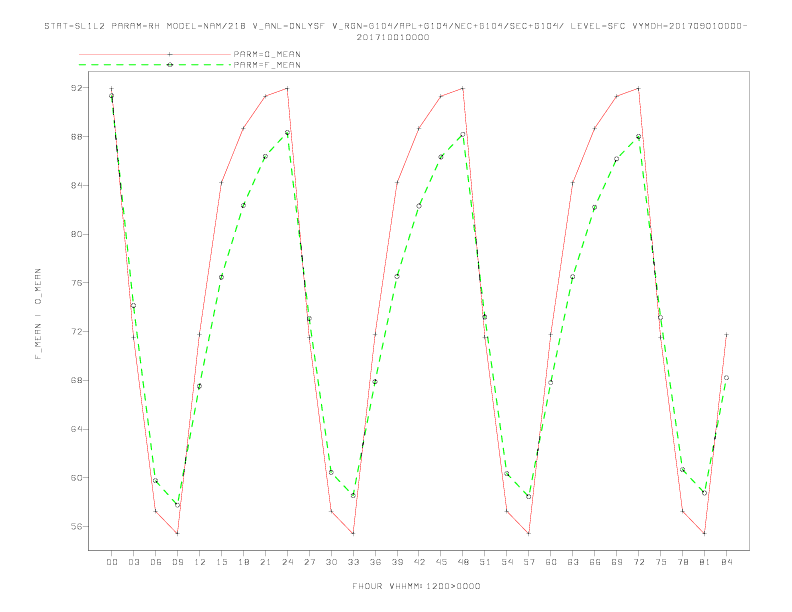Screen dimensions: 792x612
Task: Click y-axis tick label 72
Action: point(77,332)
